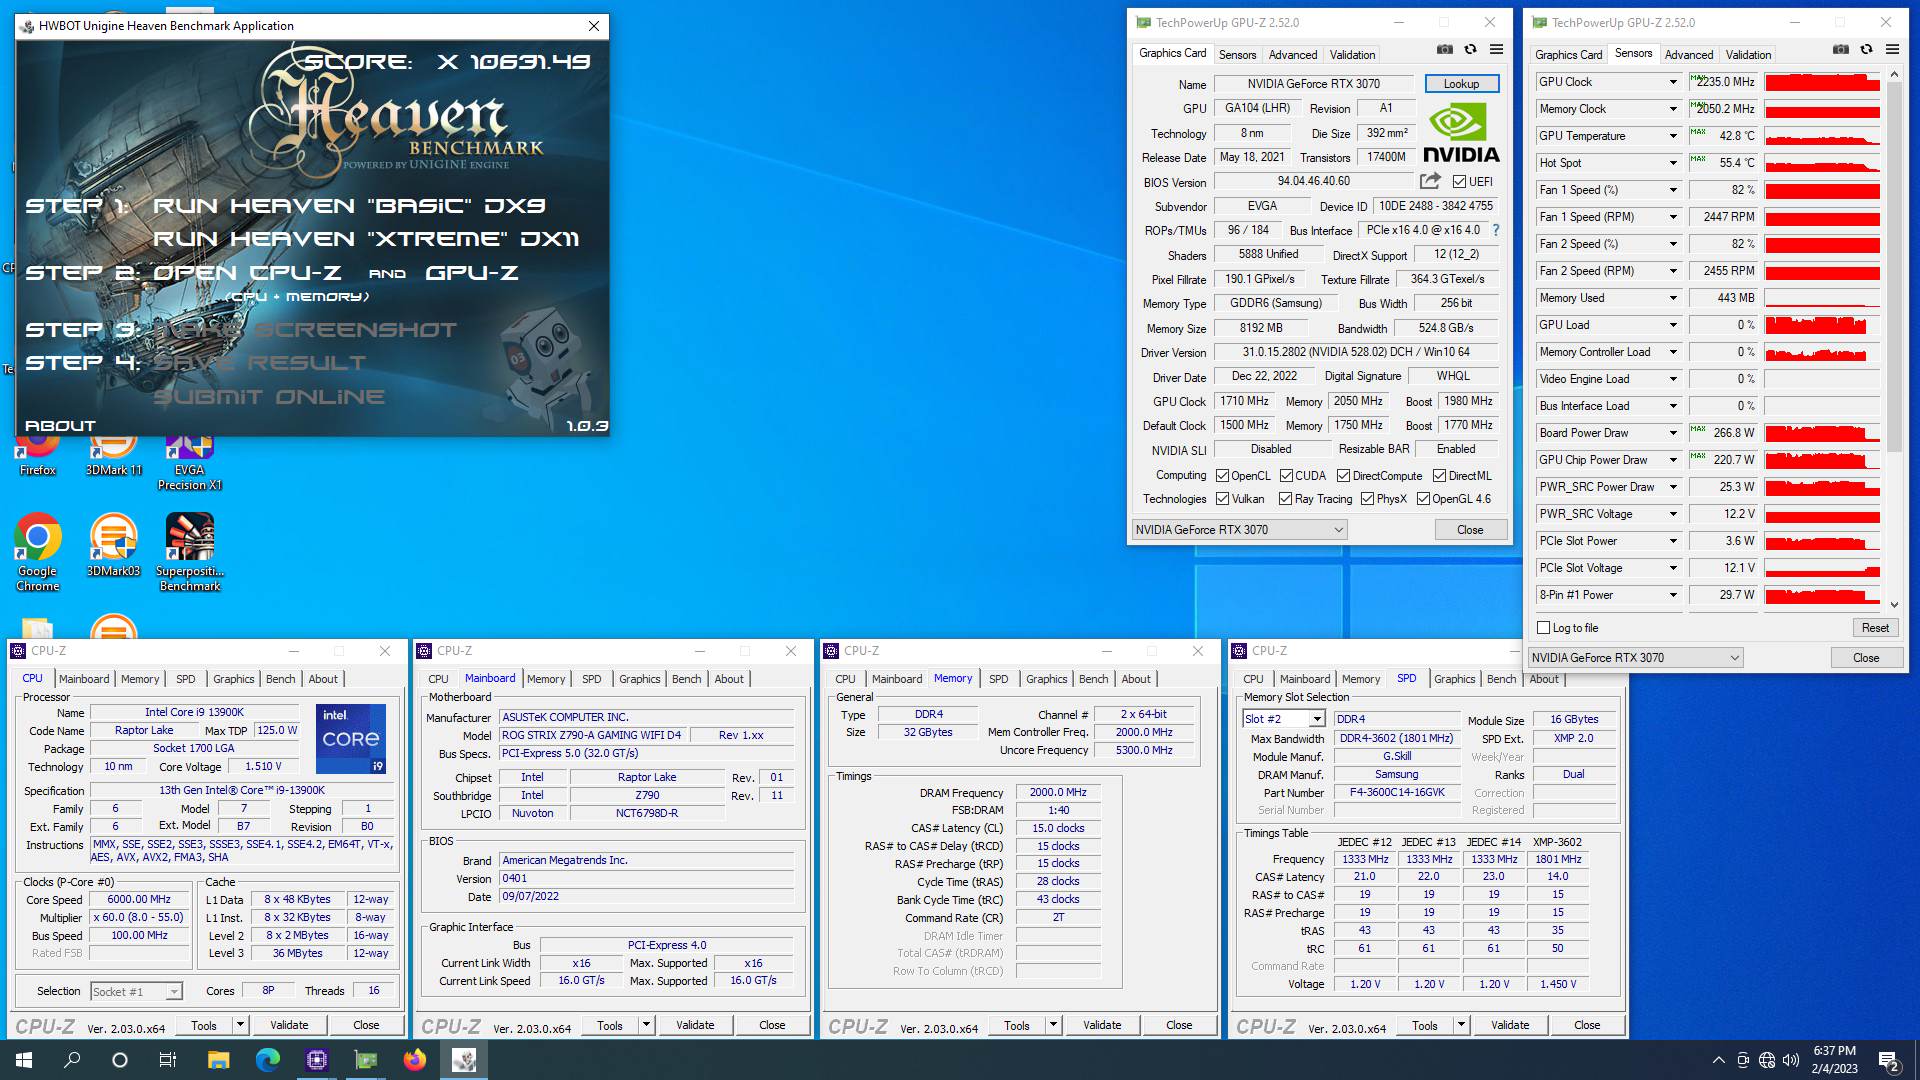
Task: Click Run Heaven "Xtreme" DX11 option
Action: (x=366, y=239)
